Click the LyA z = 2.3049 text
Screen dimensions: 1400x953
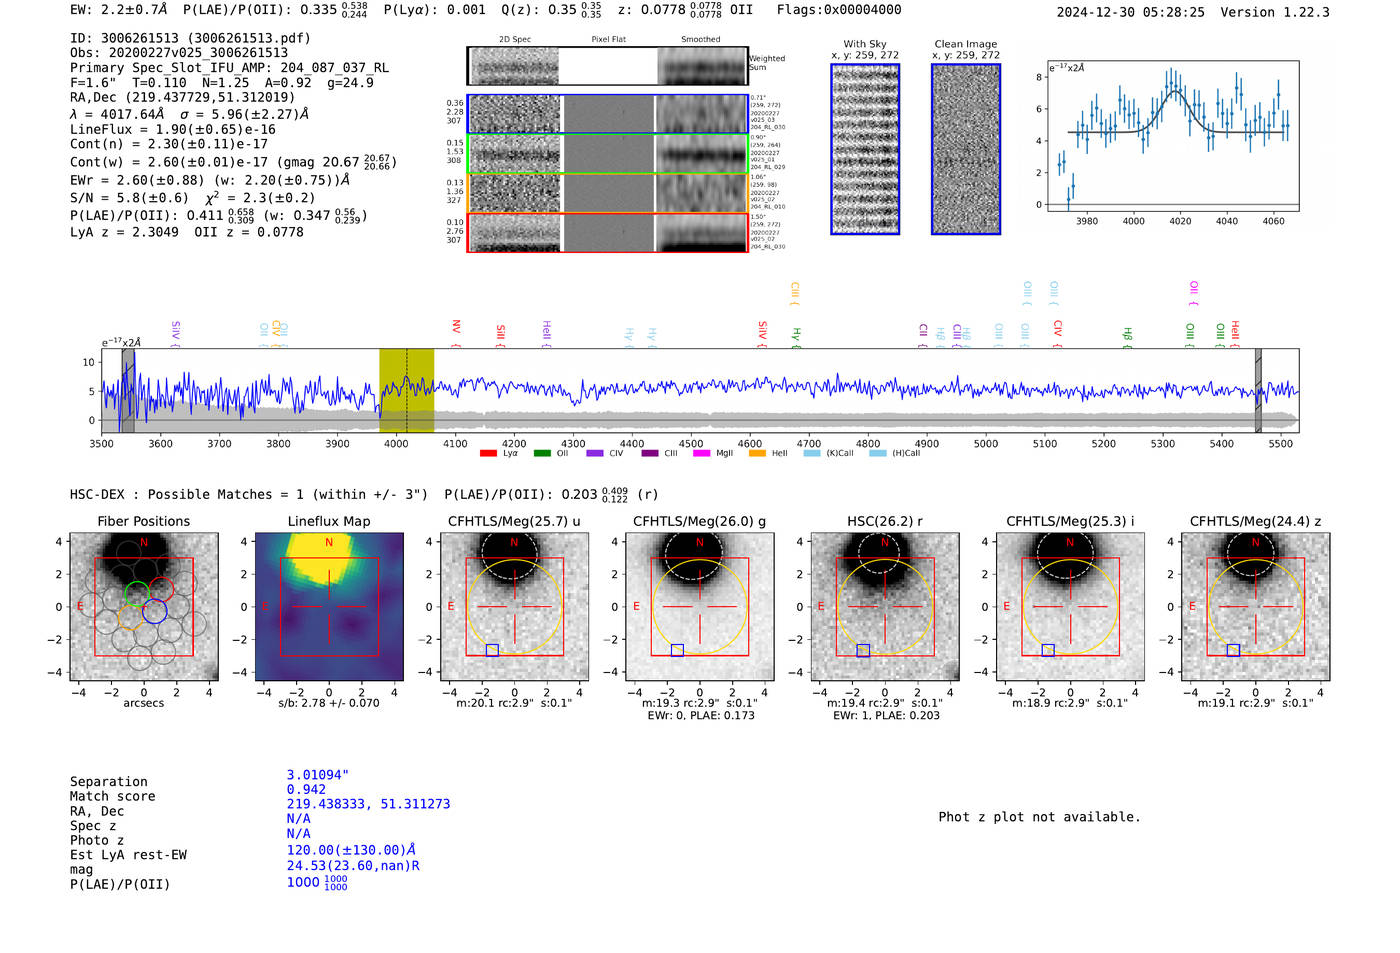125,232
